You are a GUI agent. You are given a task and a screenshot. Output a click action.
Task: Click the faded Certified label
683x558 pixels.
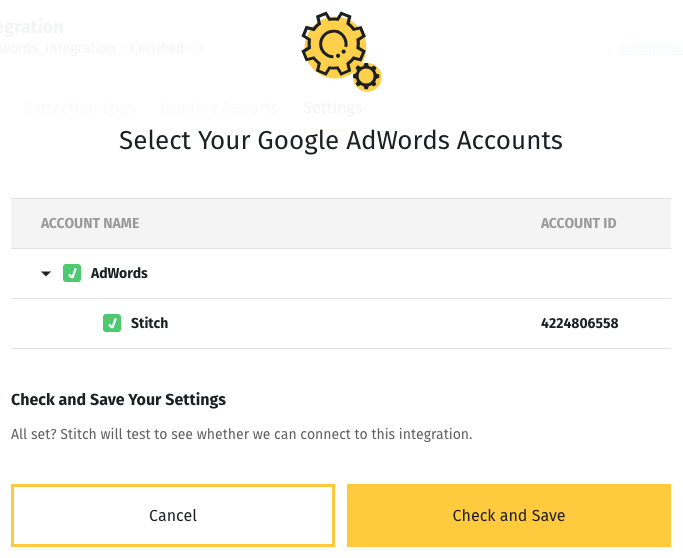point(157,48)
